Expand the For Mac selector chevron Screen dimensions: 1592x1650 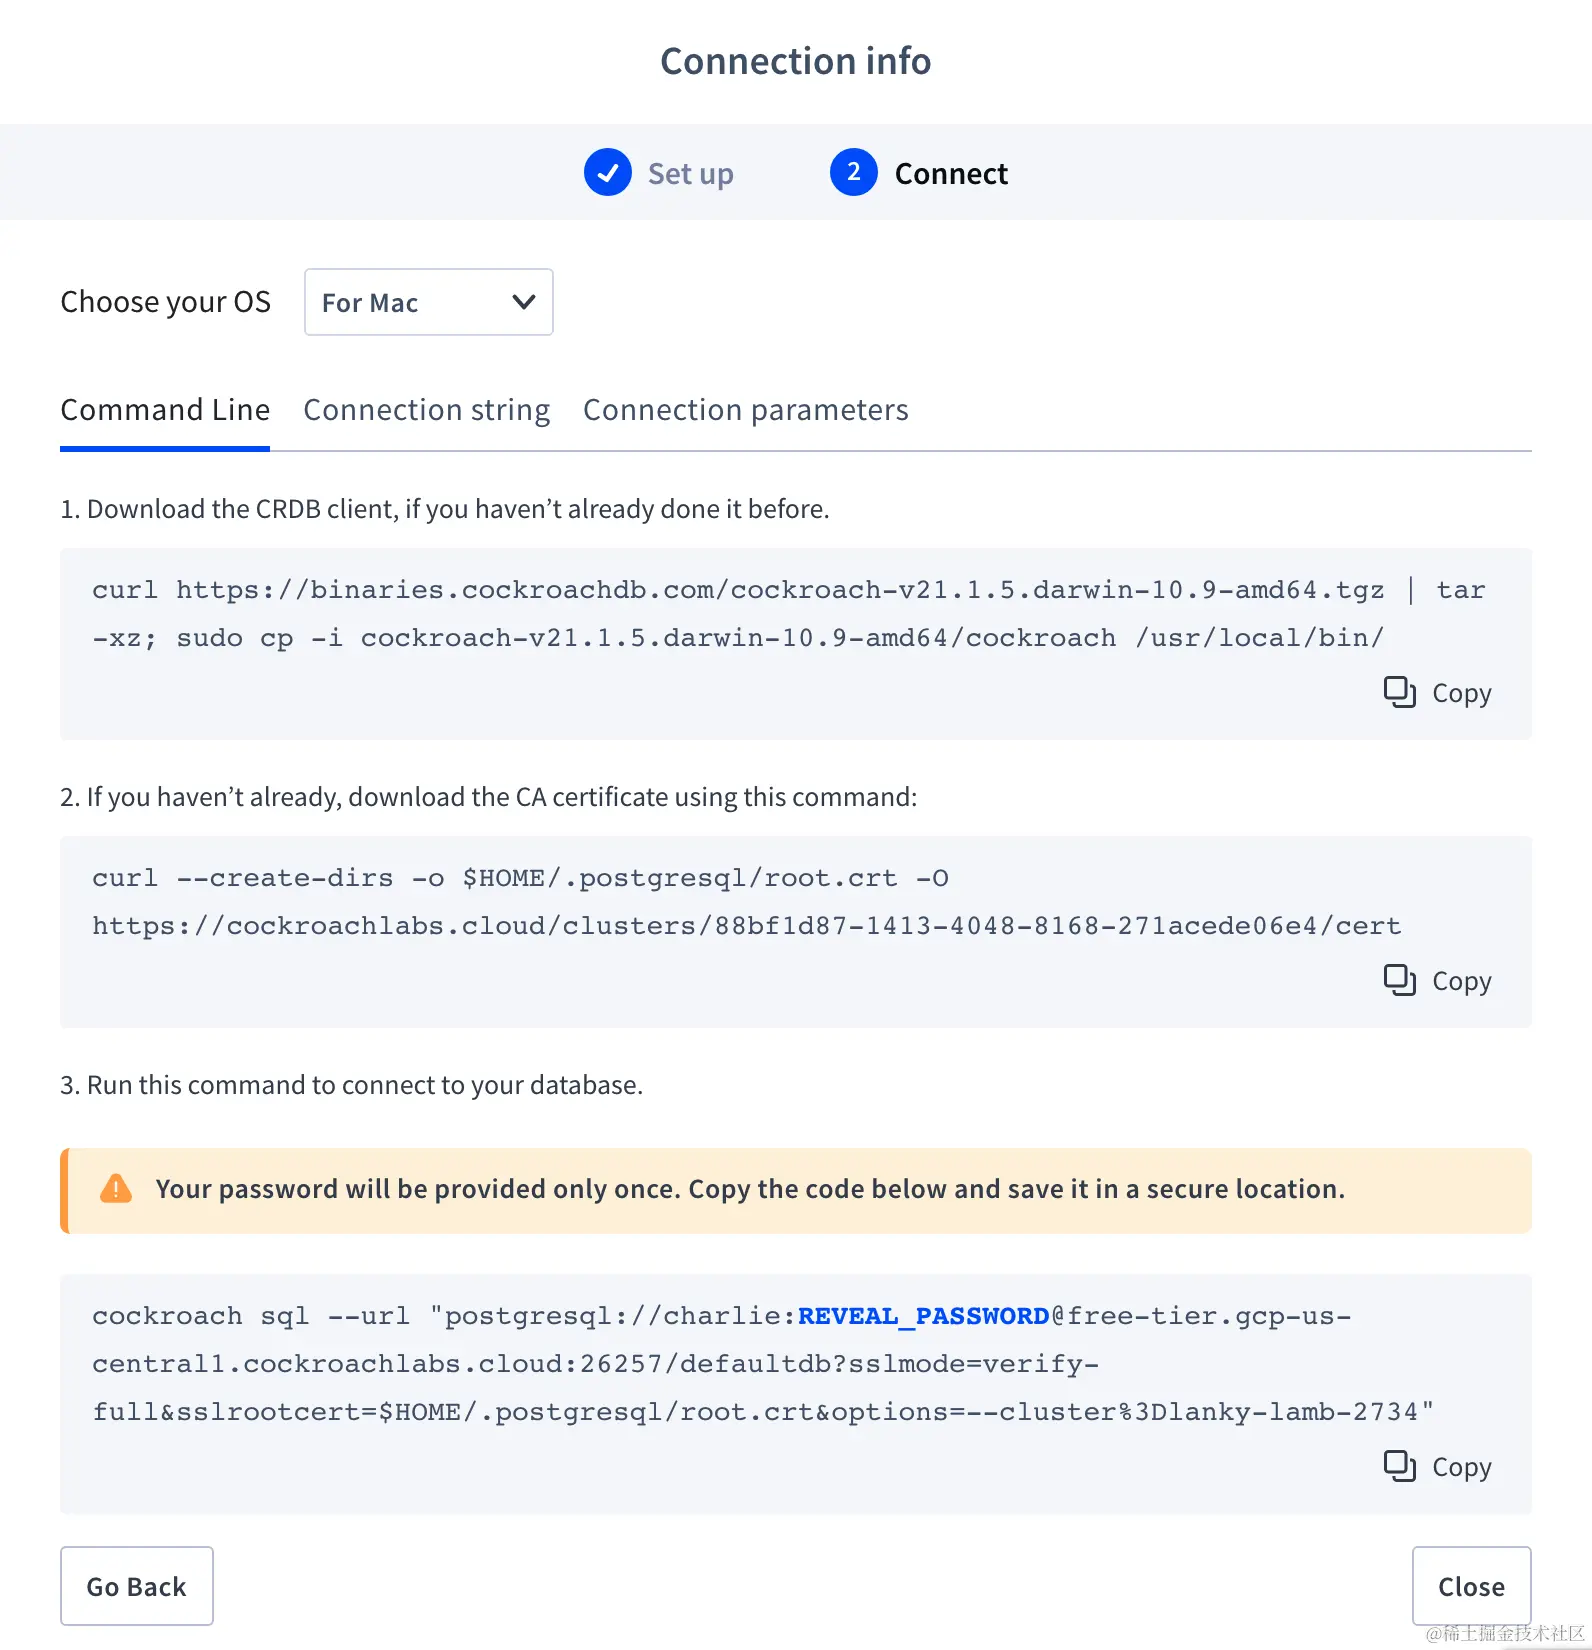tap(522, 302)
